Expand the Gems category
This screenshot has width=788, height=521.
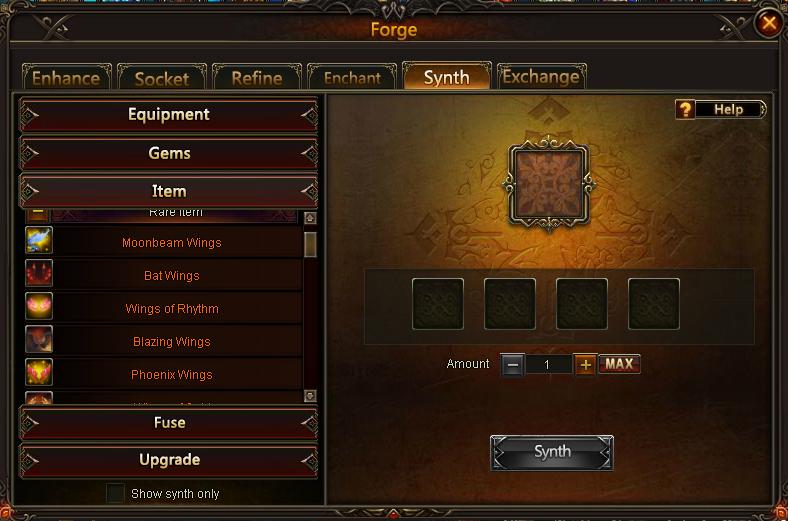point(169,153)
